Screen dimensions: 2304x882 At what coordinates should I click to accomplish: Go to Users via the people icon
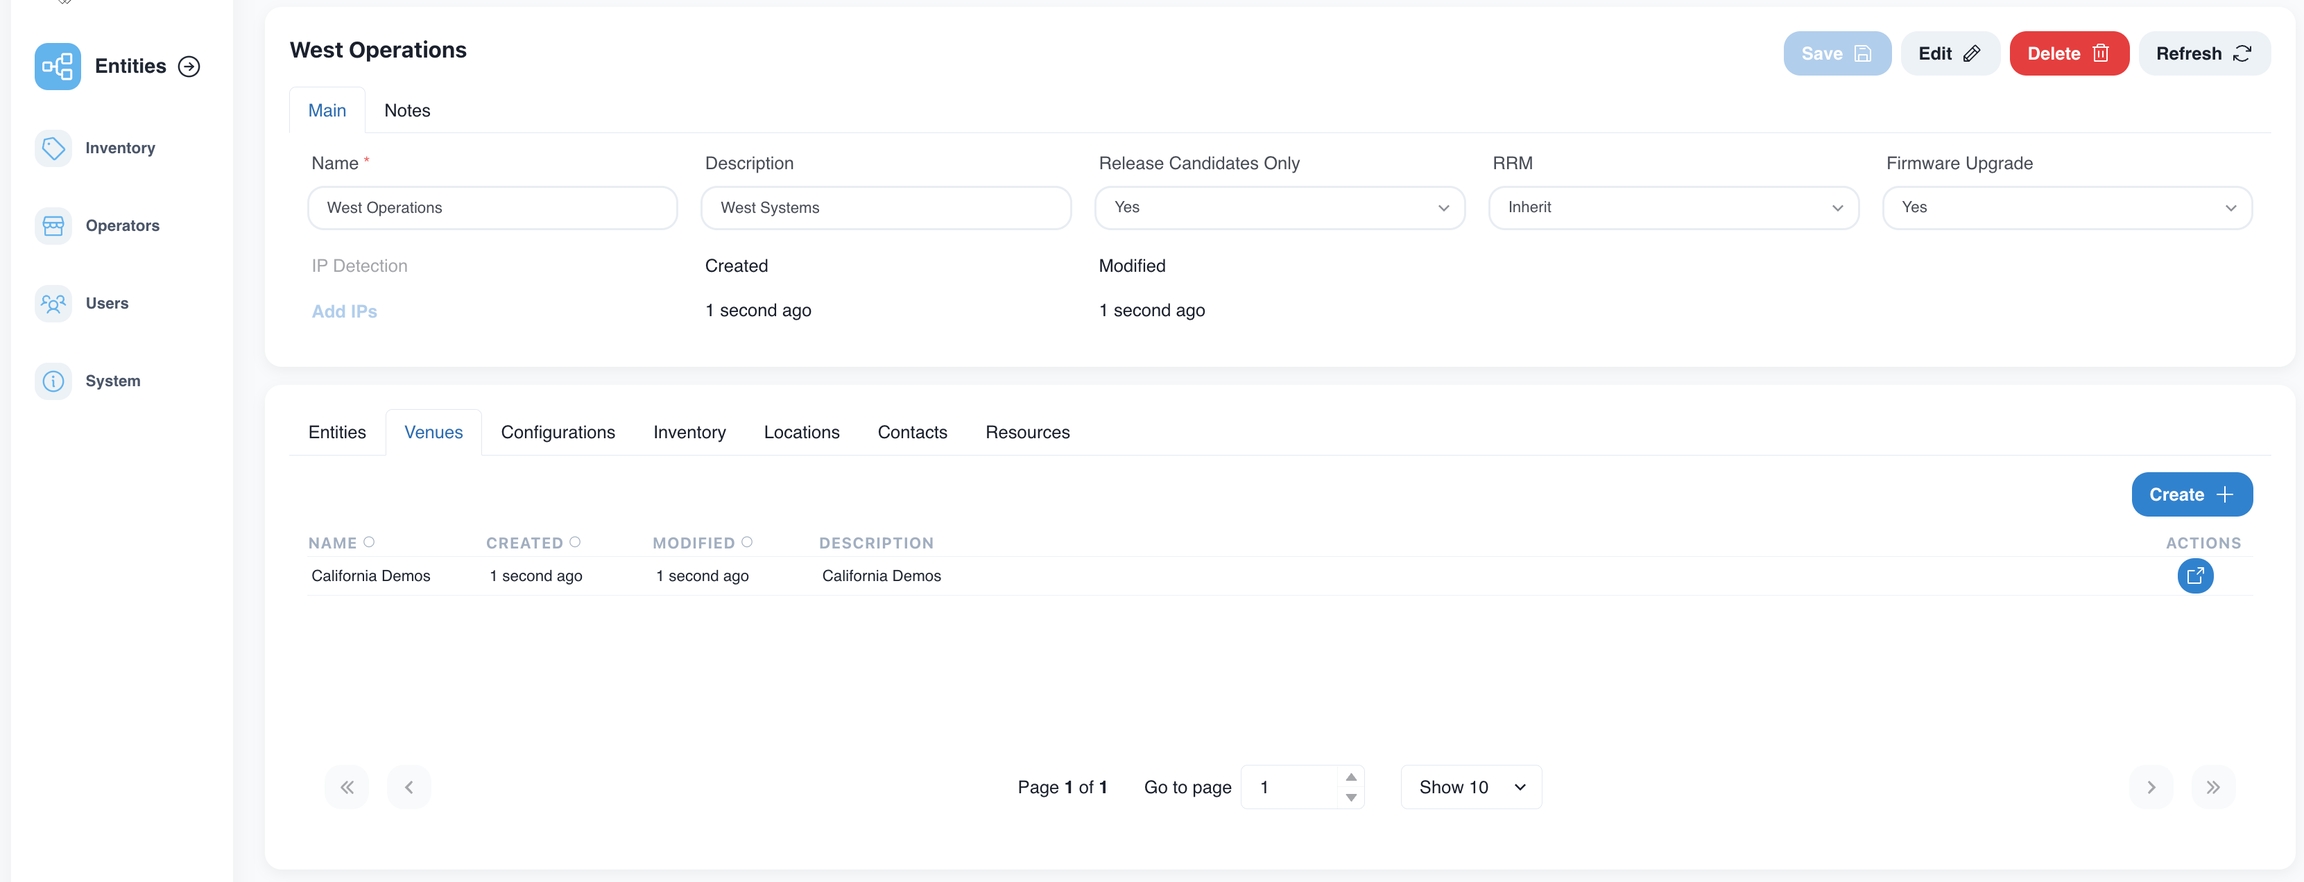53,304
